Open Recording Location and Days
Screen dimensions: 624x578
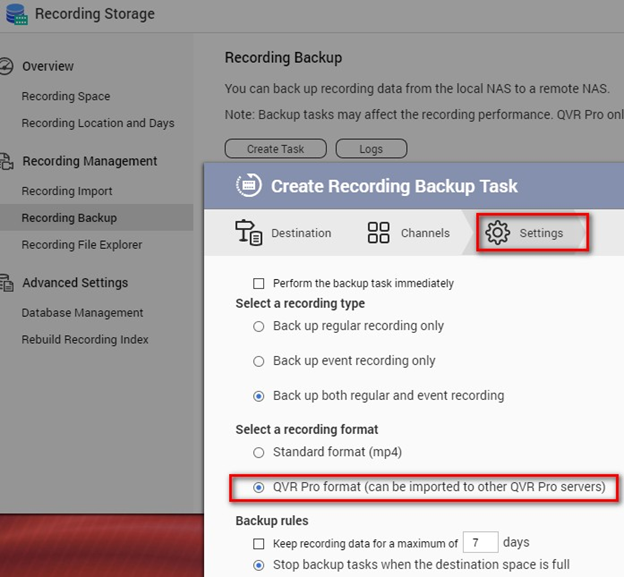98,123
